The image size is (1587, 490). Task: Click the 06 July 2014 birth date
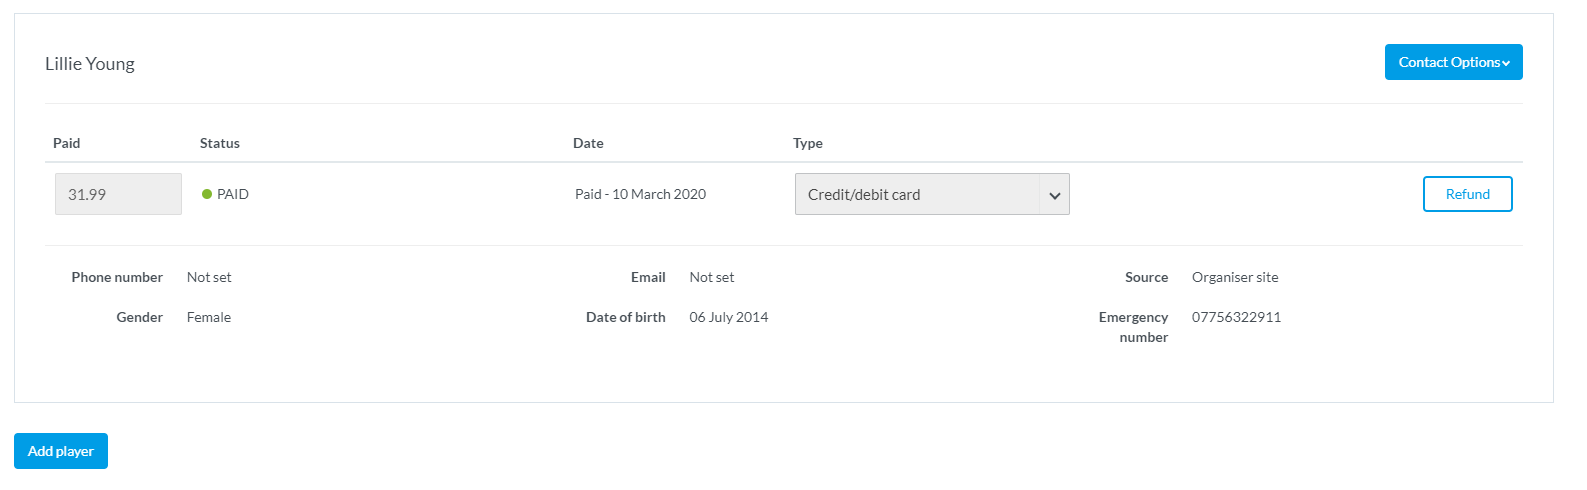point(728,317)
